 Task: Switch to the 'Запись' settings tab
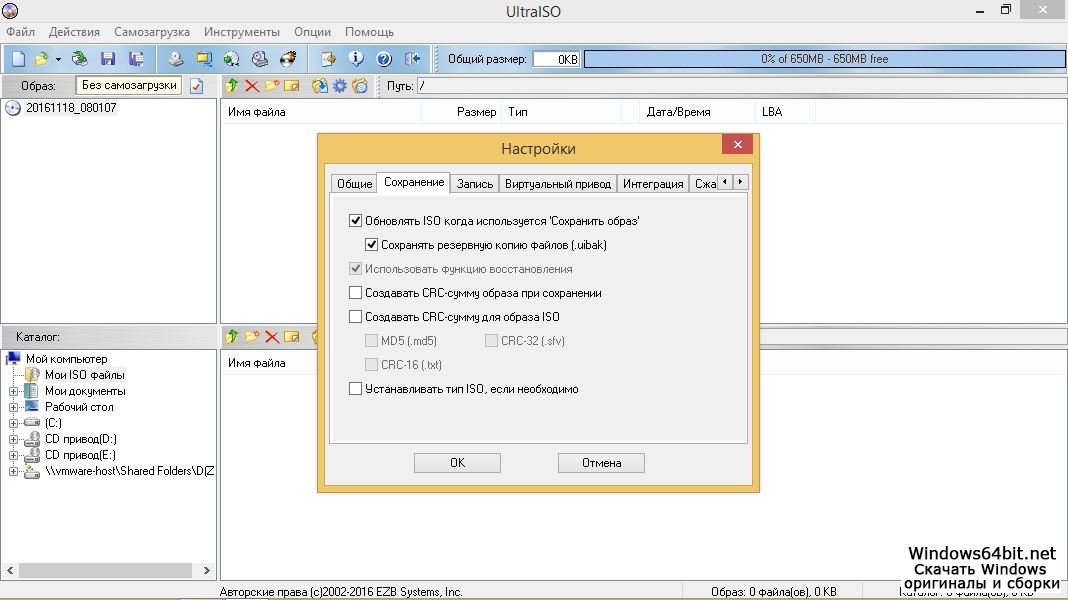coord(475,184)
